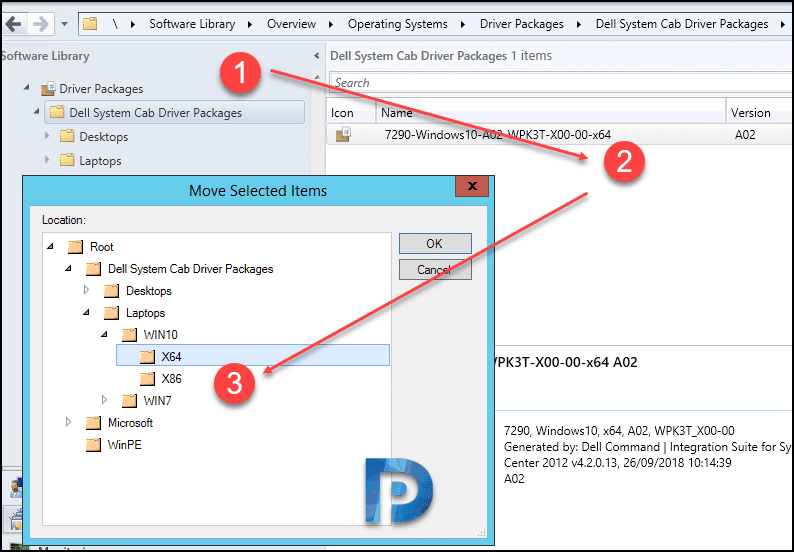Click X64 folder icon in dialog

(x=147, y=357)
